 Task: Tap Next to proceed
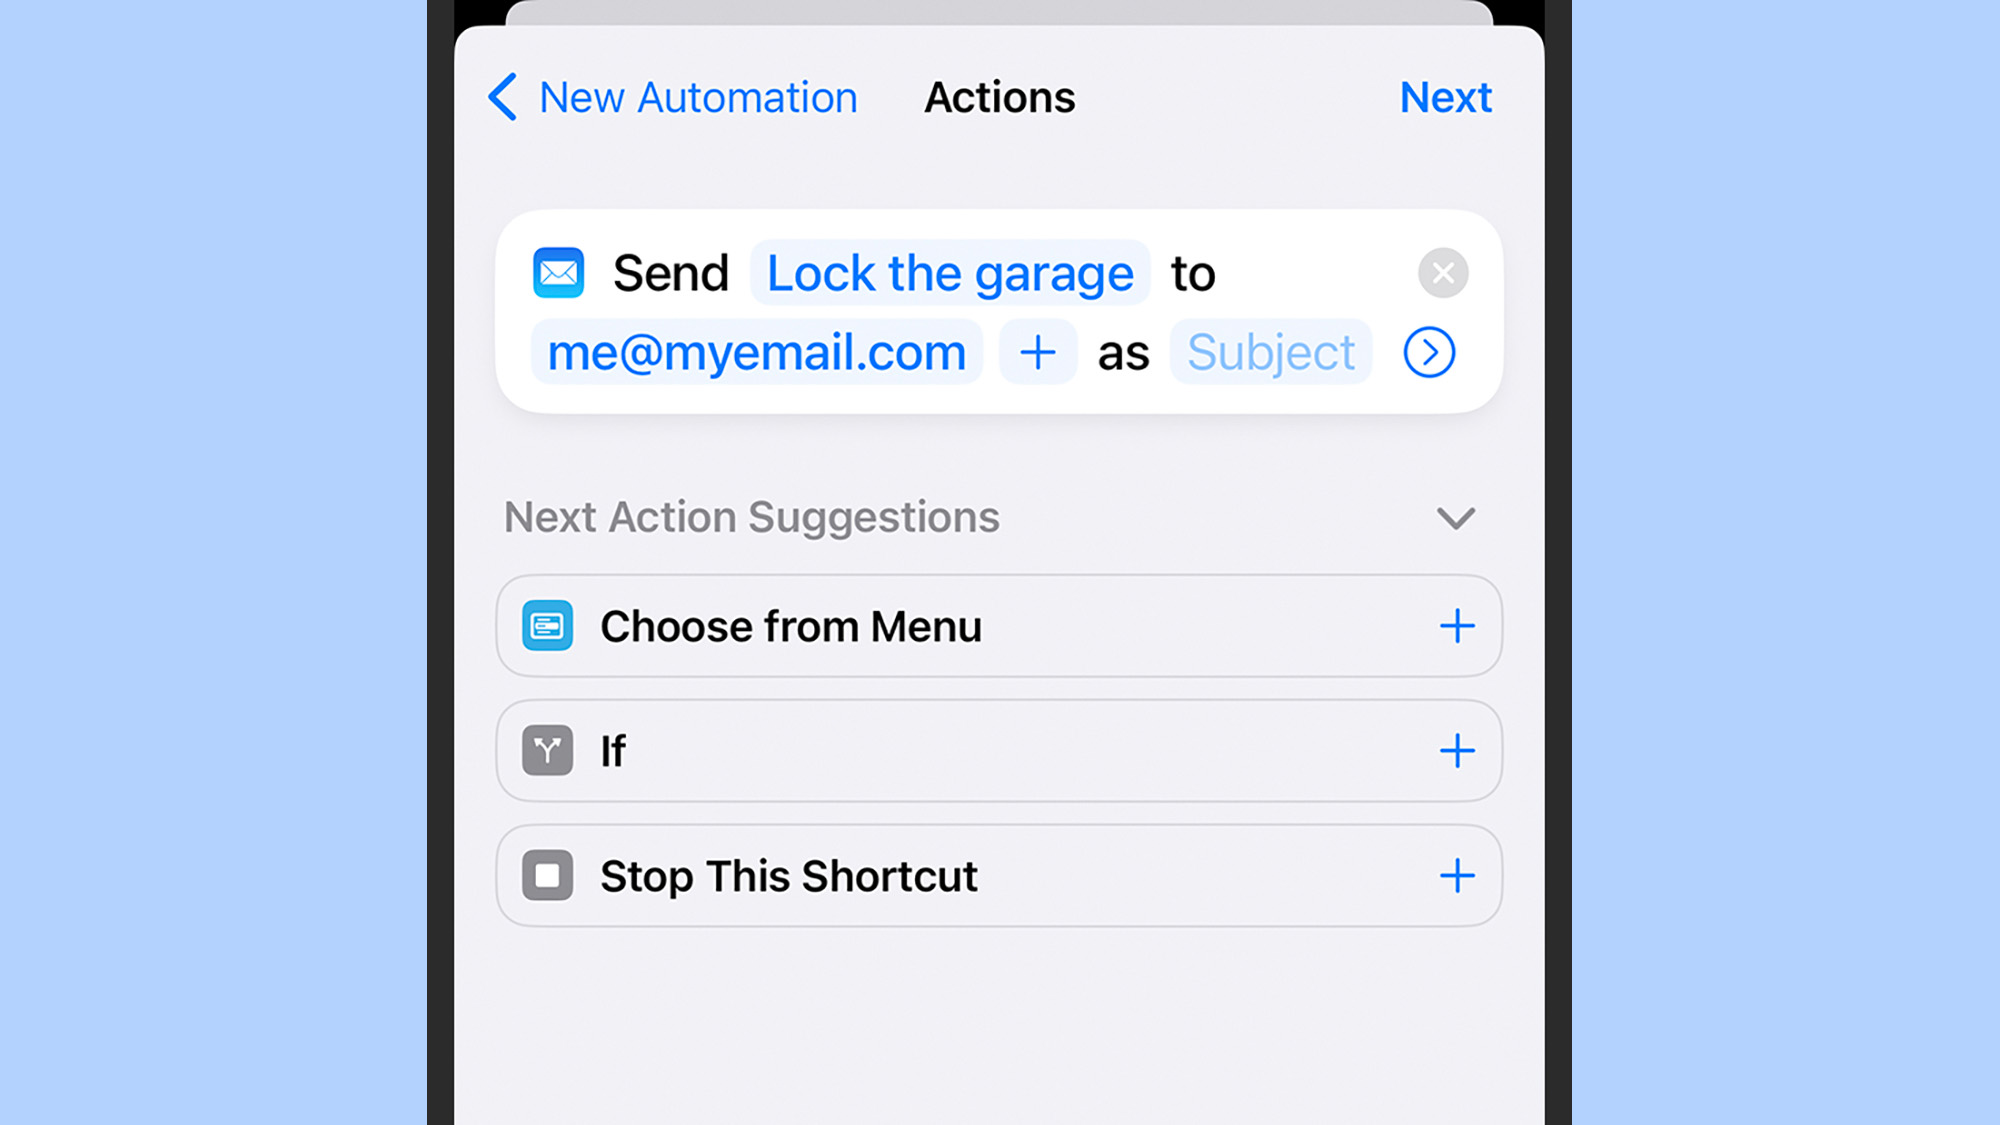coord(1446,96)
